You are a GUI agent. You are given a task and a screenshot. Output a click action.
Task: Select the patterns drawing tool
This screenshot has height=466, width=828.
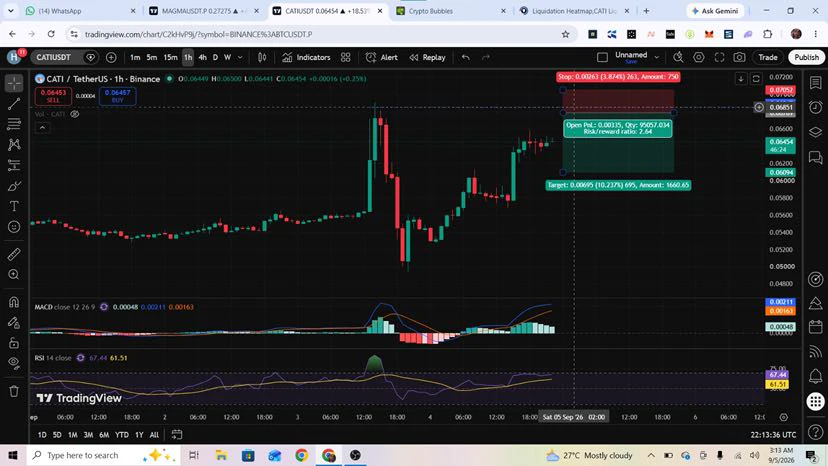14,144
